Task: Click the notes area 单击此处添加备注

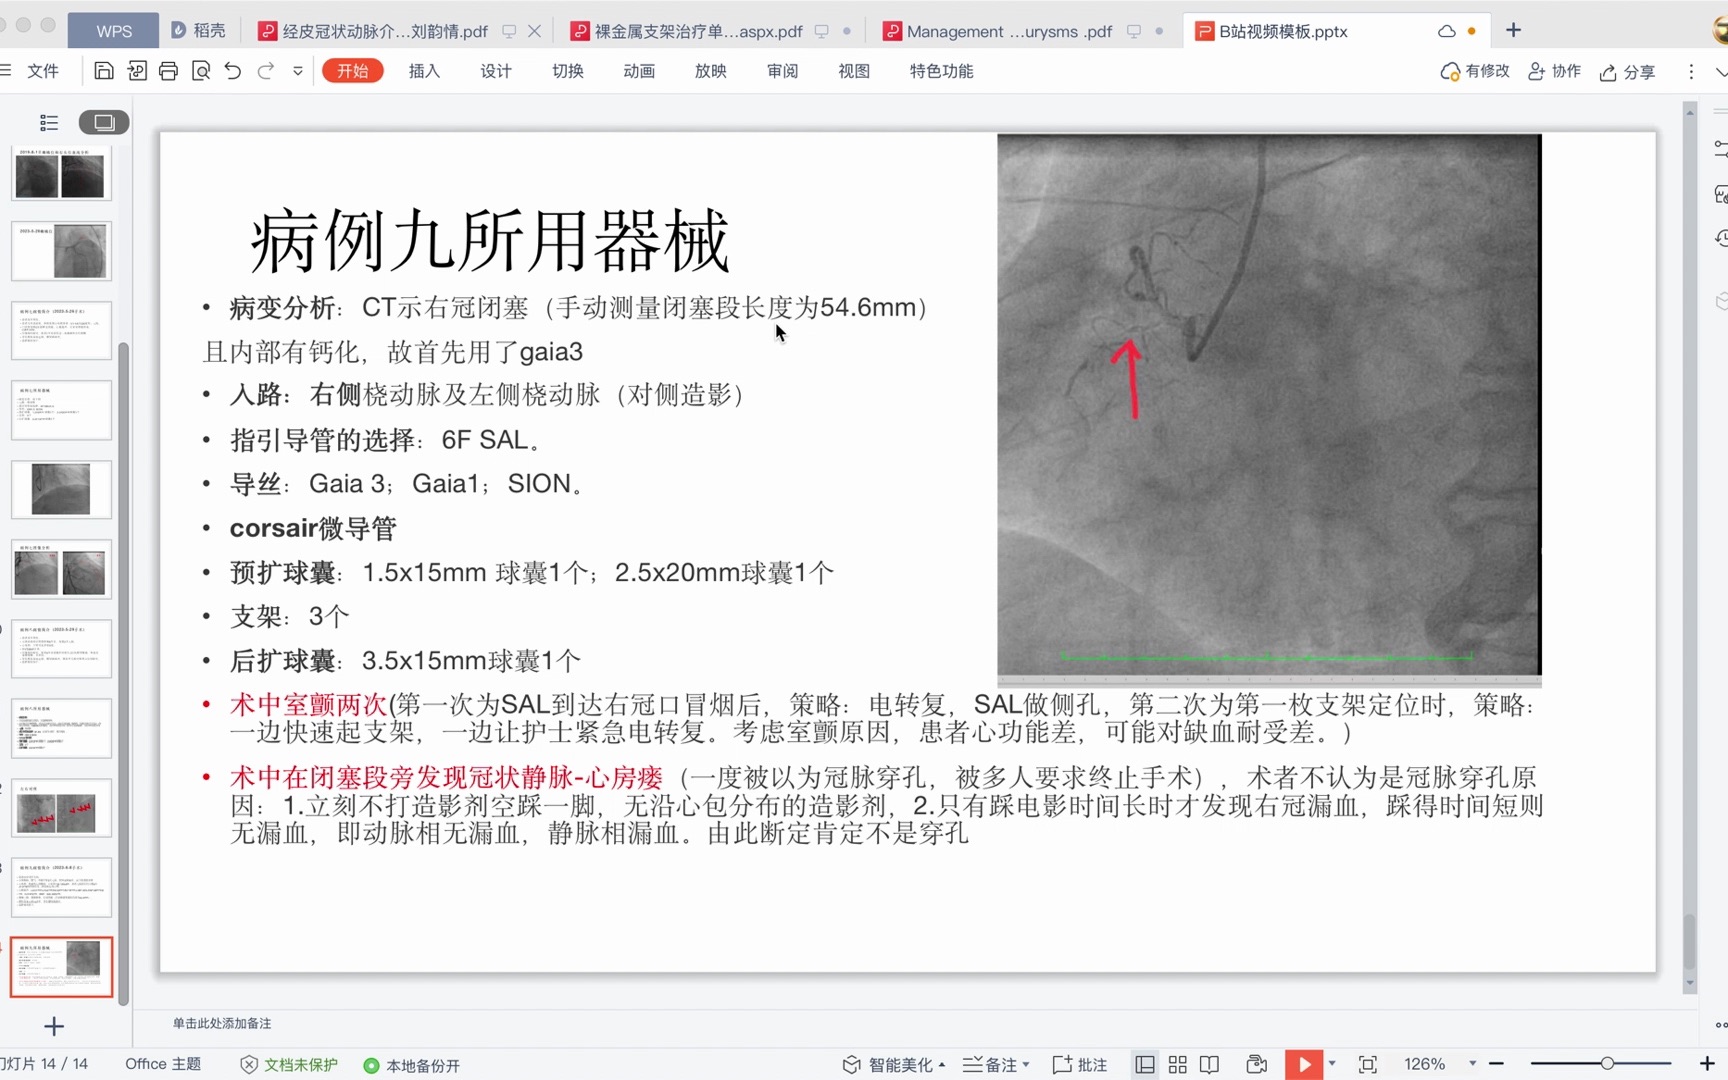Action: pos(222,1023)
